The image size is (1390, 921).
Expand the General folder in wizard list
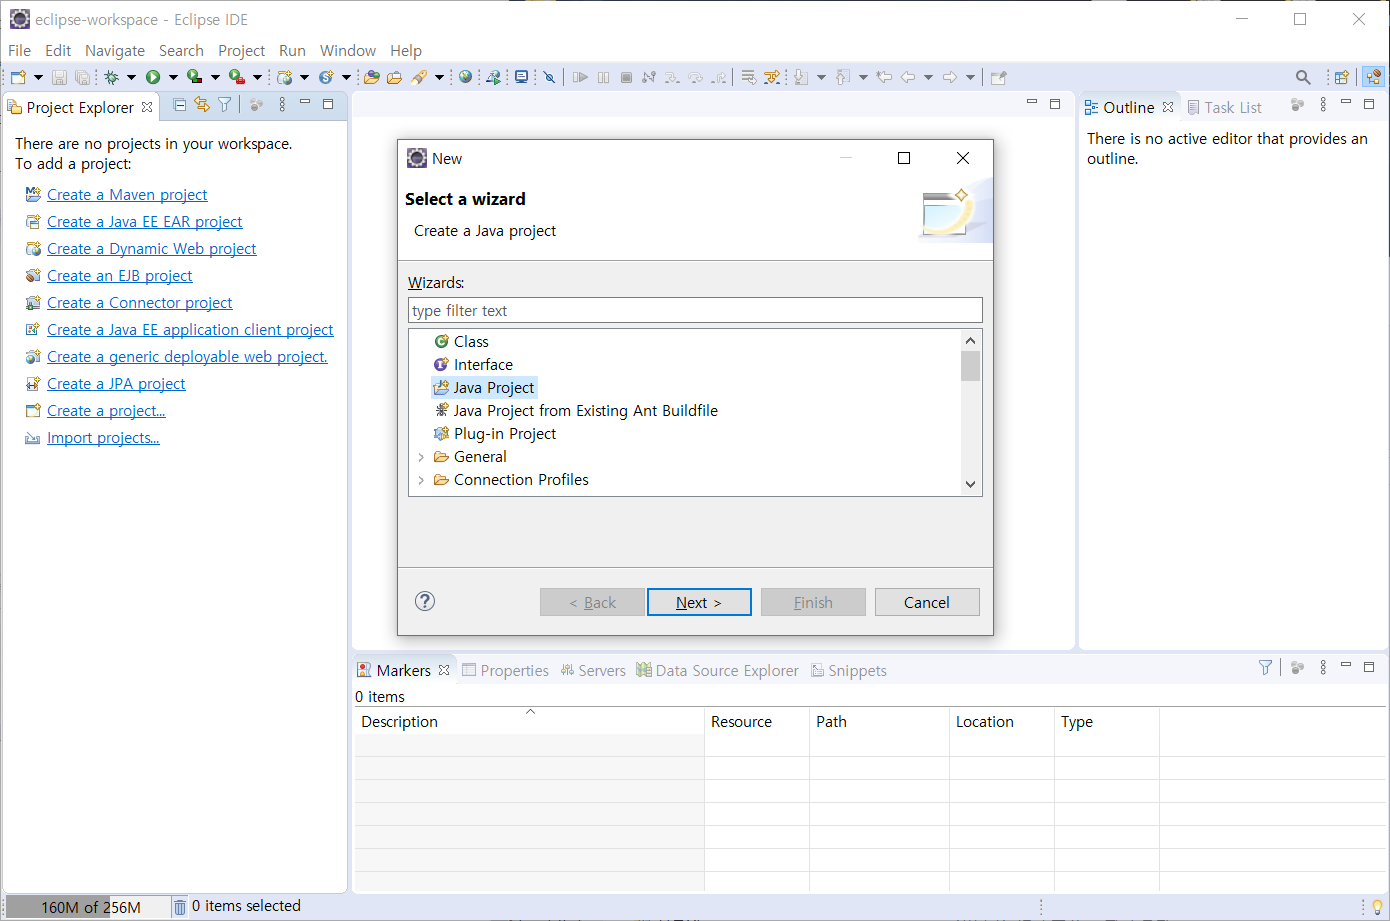421,457
